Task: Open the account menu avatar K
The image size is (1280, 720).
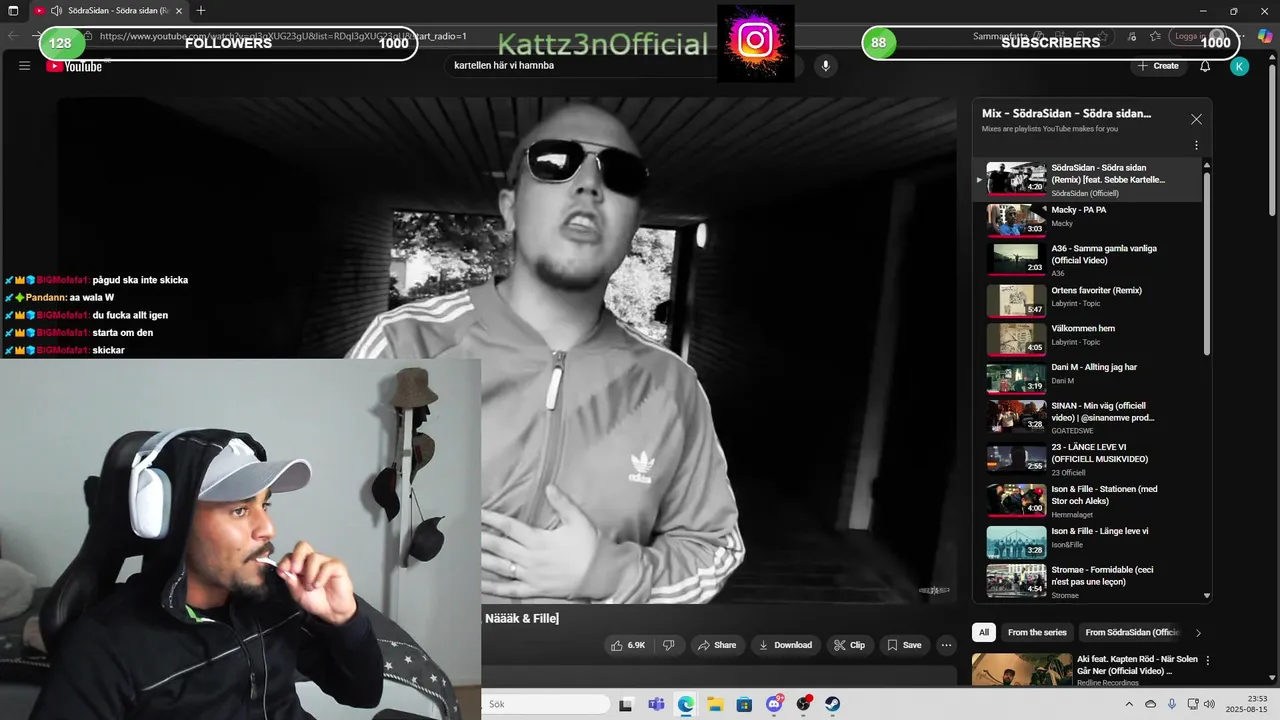Action: (x=1239, y=66)
